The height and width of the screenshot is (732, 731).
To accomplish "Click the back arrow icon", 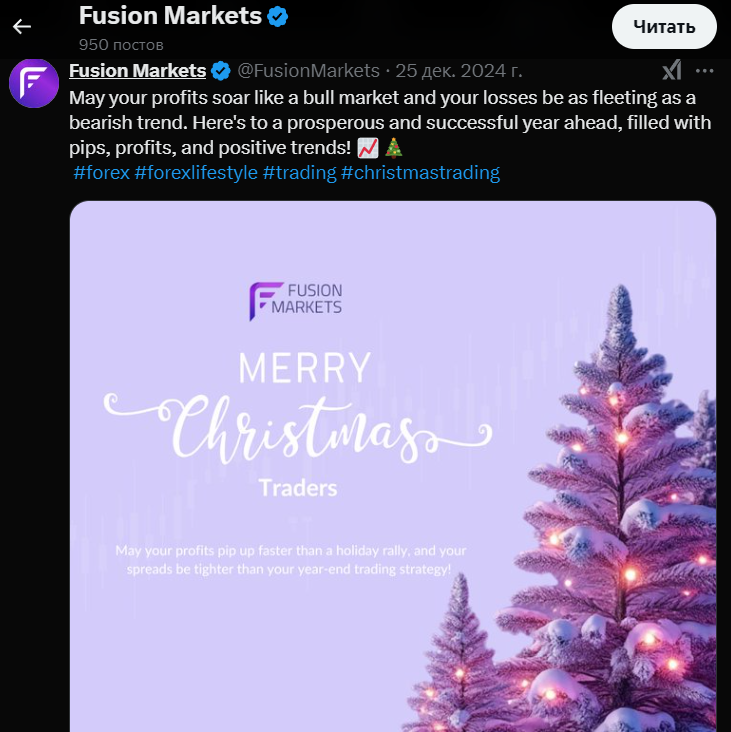I will (x=22, y=26).
